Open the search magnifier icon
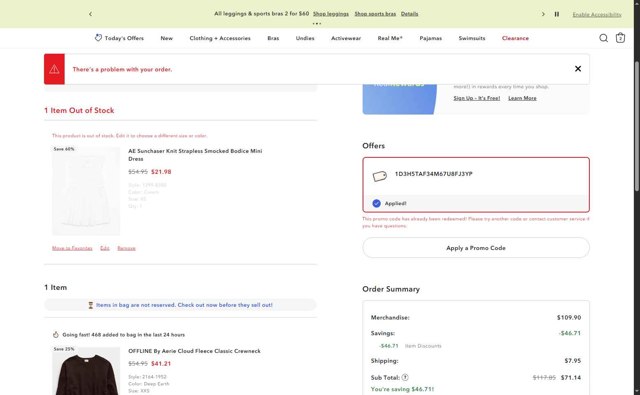 click(x=603, y=38)
